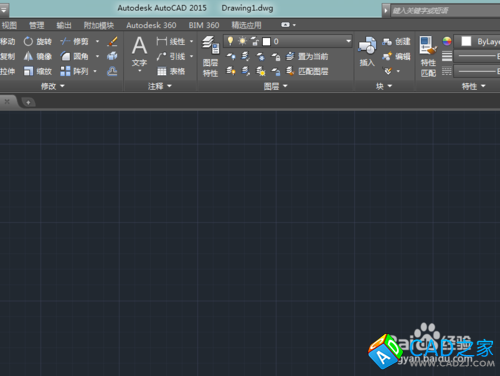500x376 pixels.
Task: Open Featured Apps (精选应用) tab
Action: point(247,25)
